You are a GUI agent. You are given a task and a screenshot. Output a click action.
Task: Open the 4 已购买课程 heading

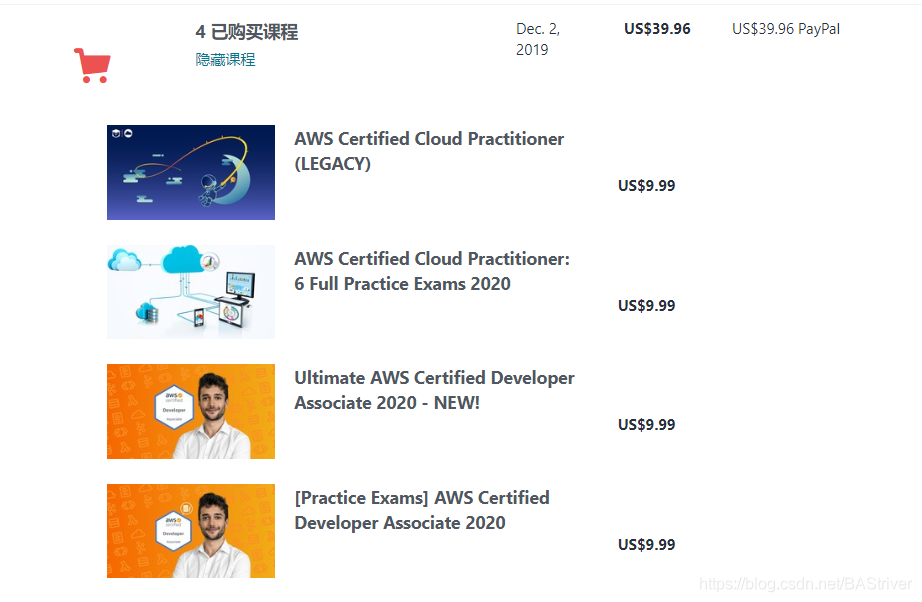(x=247, y=32)
